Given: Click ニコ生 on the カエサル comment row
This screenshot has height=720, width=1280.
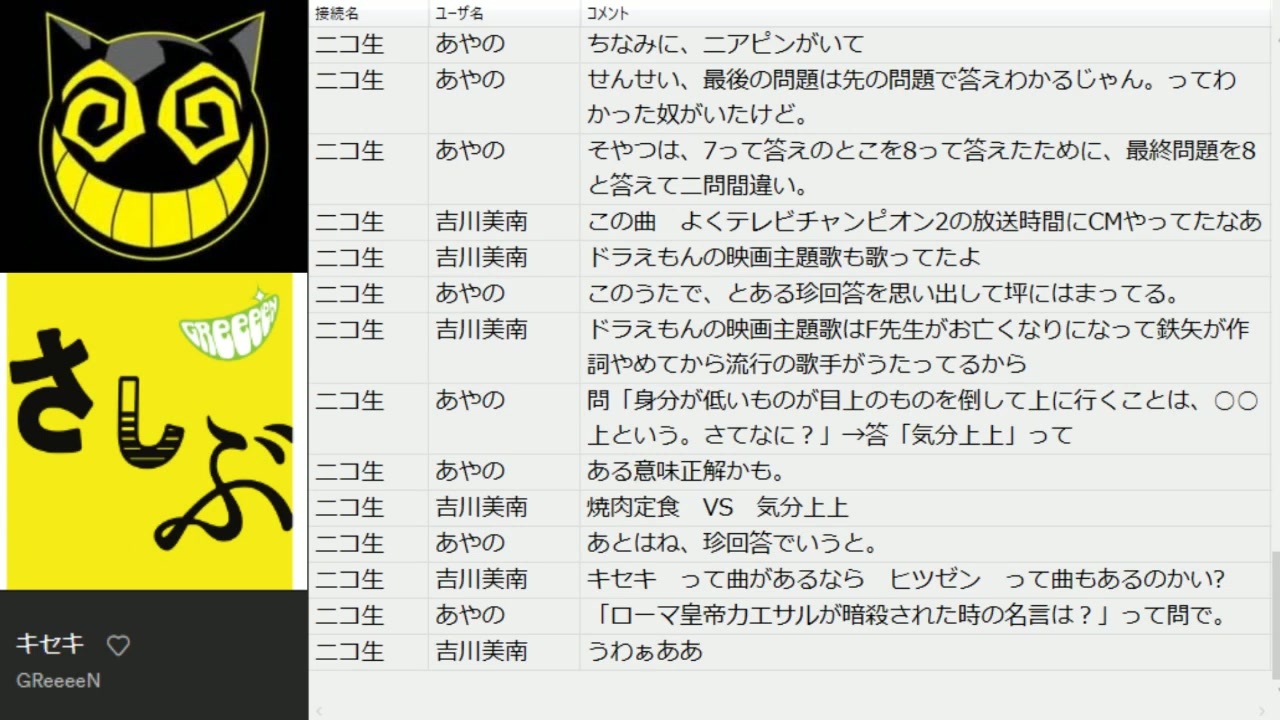Looking at the screenshot, I should pyautogui.click(x=350, y=615).
